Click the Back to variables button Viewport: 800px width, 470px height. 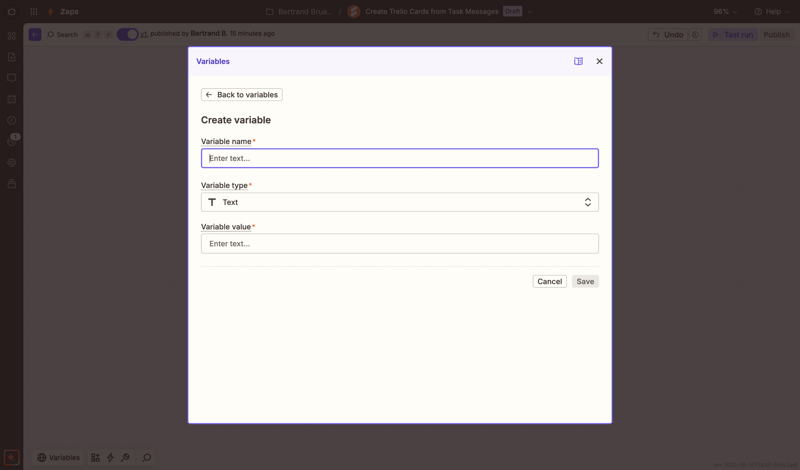242,94
